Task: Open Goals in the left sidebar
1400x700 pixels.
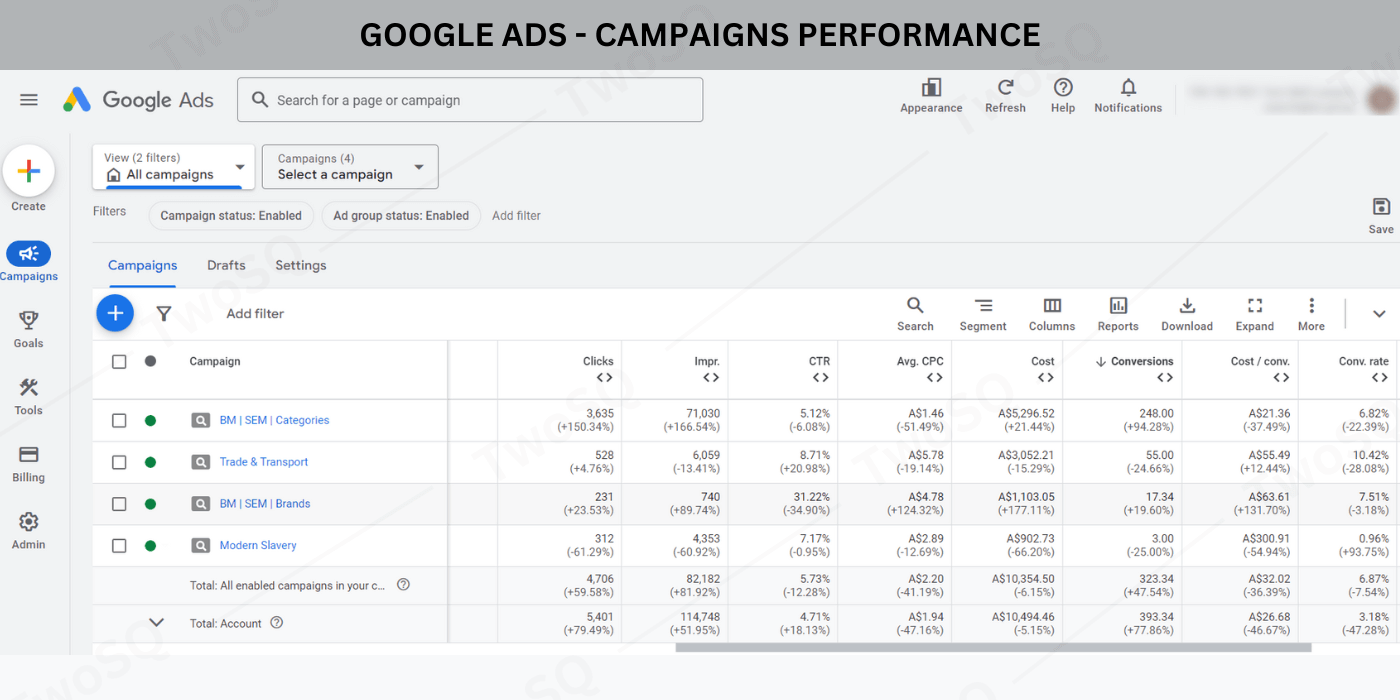Action: click(x=29, y=322)
